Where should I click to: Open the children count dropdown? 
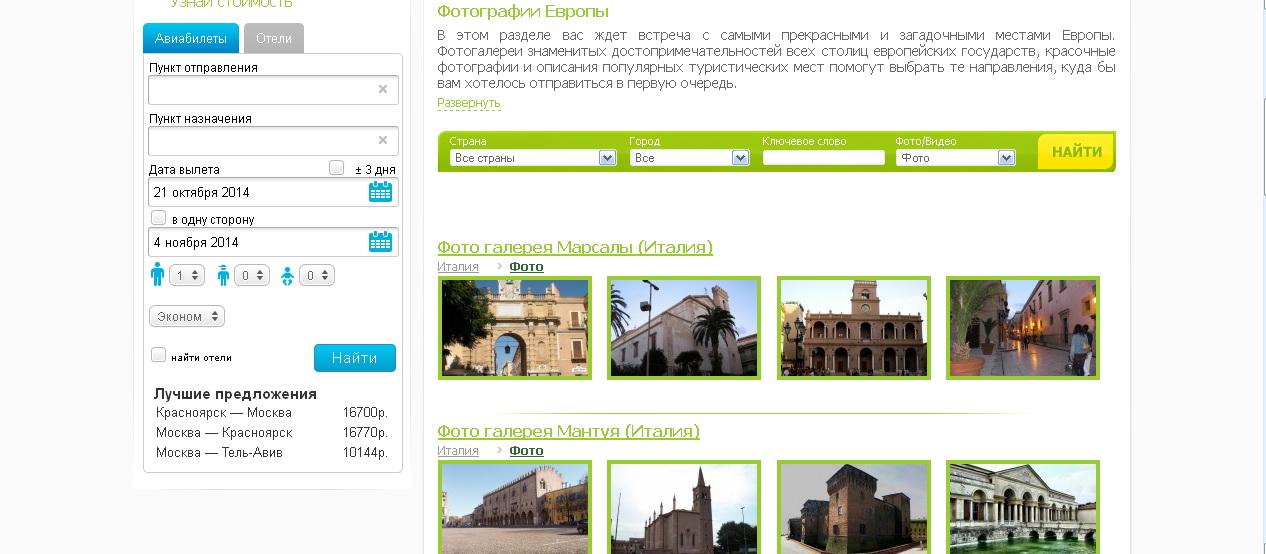[x=252, y=275]
